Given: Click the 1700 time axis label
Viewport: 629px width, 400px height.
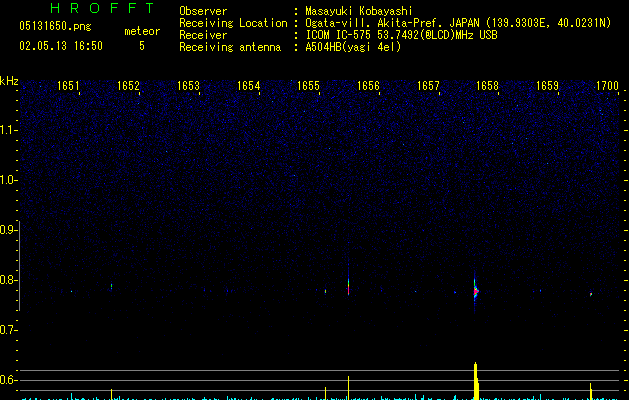Looking at the screenshot, I should 607,86.
